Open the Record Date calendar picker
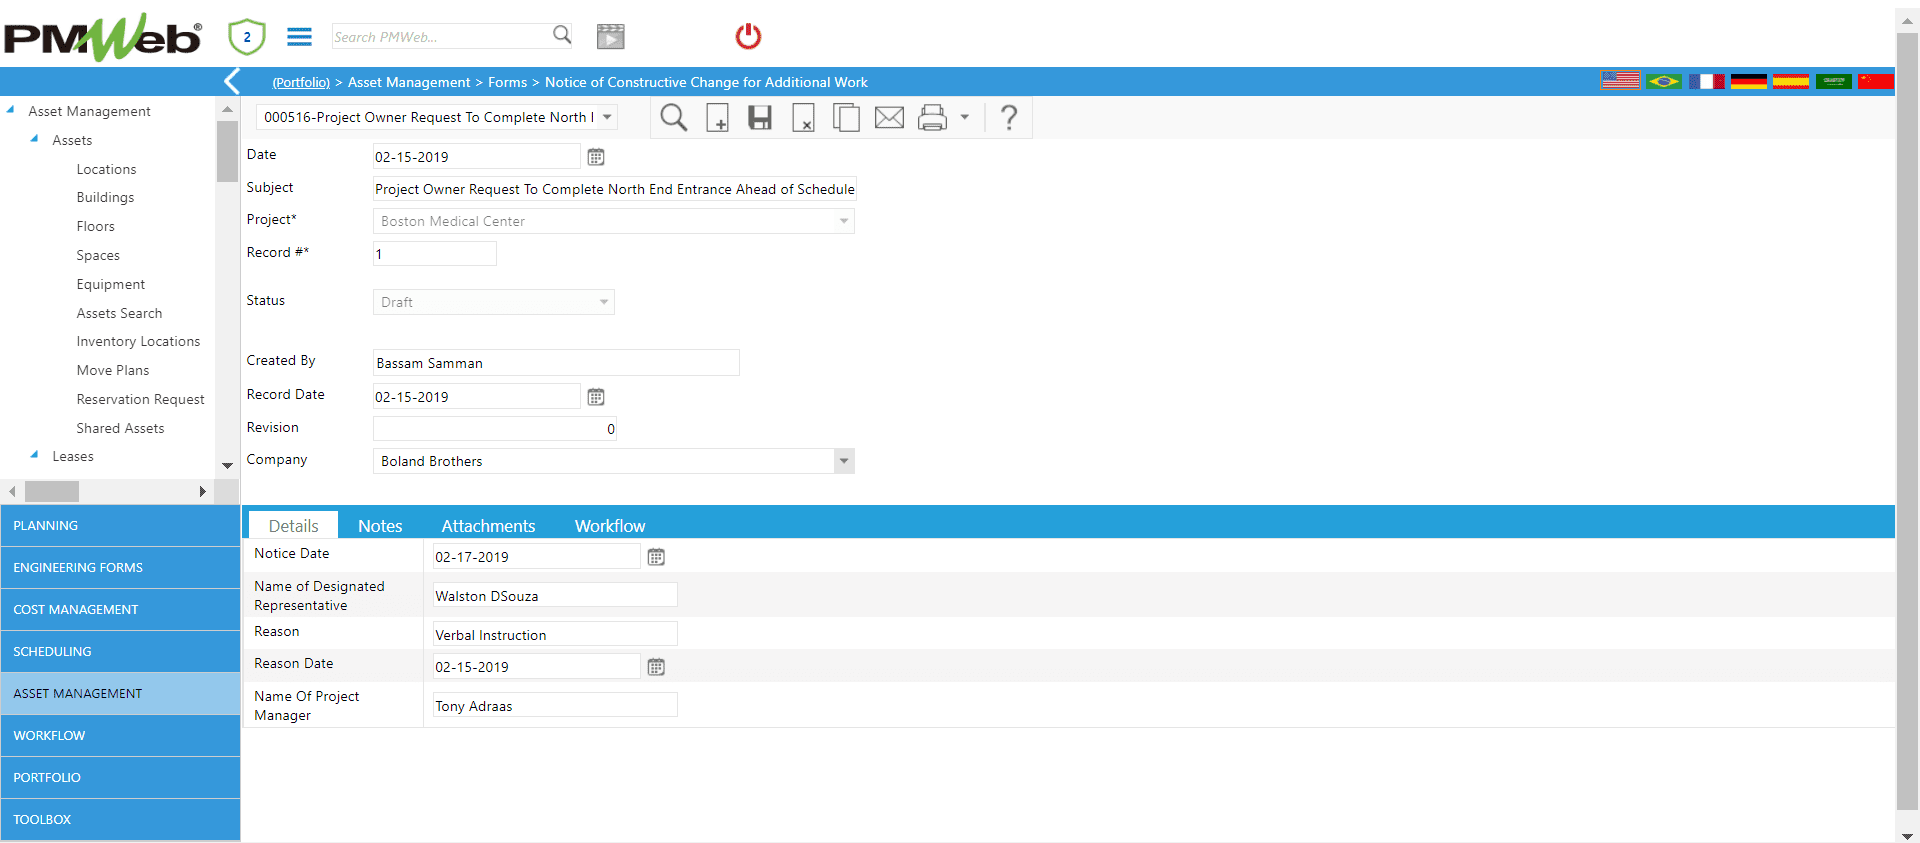The height and width of the screenshot is (843, 1920). tap(596, 397)
